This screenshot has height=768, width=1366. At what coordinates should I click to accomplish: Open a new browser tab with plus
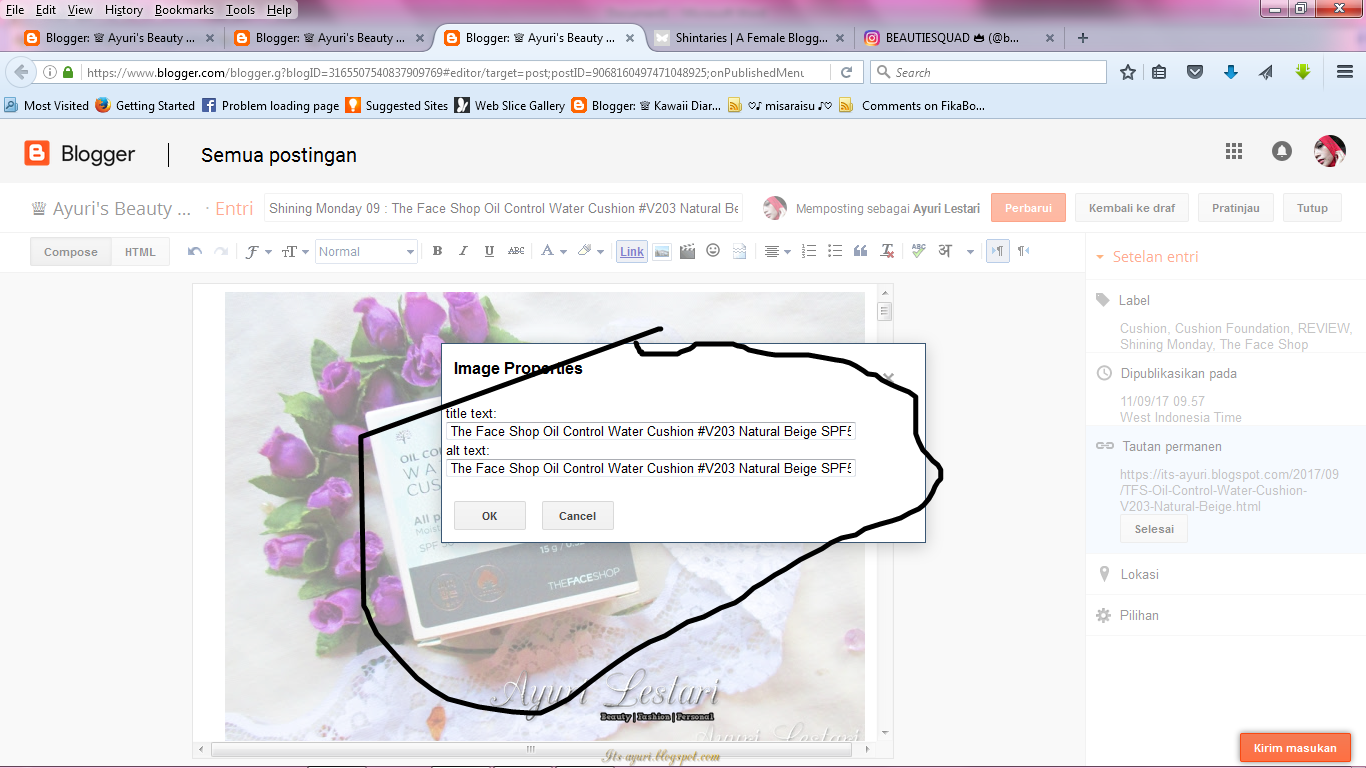pos(1082,38)
